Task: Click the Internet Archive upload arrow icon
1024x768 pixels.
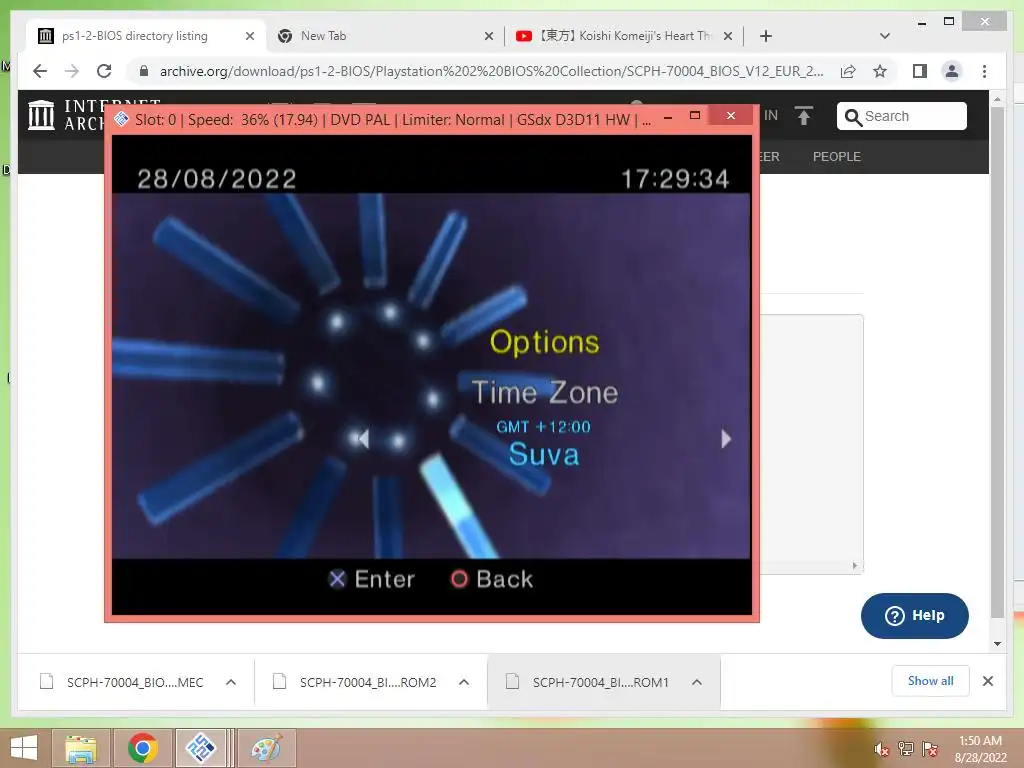Action: 804,116
